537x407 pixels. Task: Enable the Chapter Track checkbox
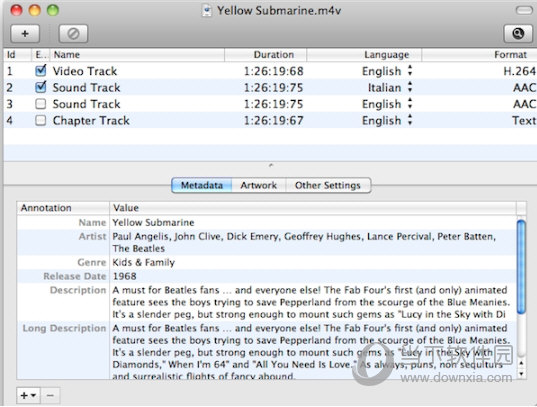(x=41, y=120)
